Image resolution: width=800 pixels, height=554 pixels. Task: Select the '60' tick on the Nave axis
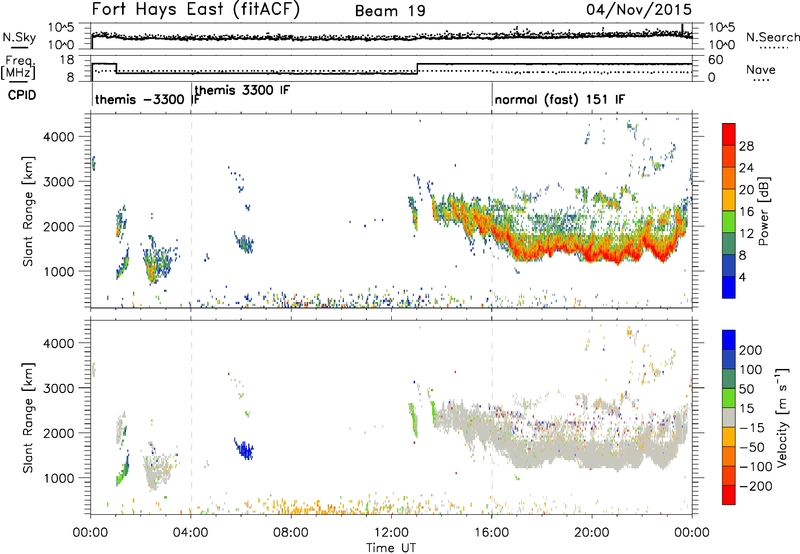pyautogui.click(x=716, y=60)
